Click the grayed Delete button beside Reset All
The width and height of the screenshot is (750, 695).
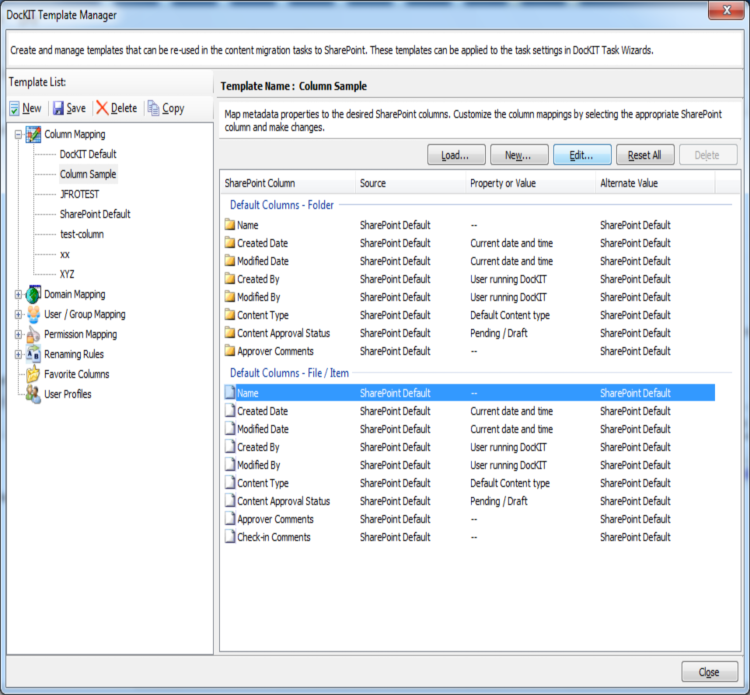coord(708,155)
